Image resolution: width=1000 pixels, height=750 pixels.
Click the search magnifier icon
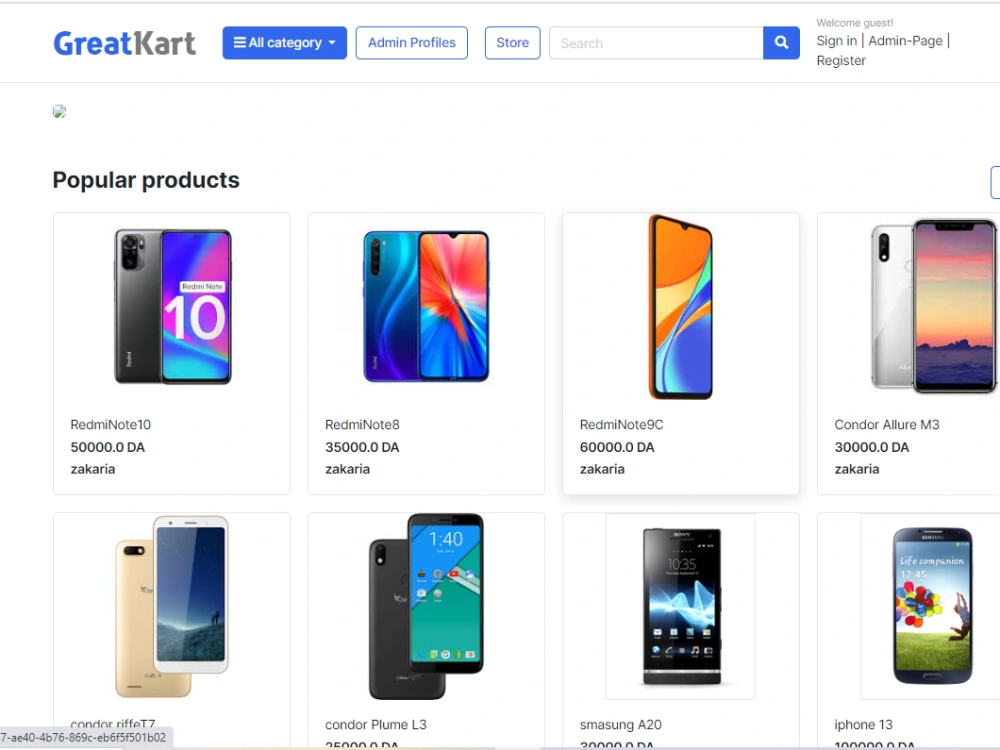coord(781,43)
